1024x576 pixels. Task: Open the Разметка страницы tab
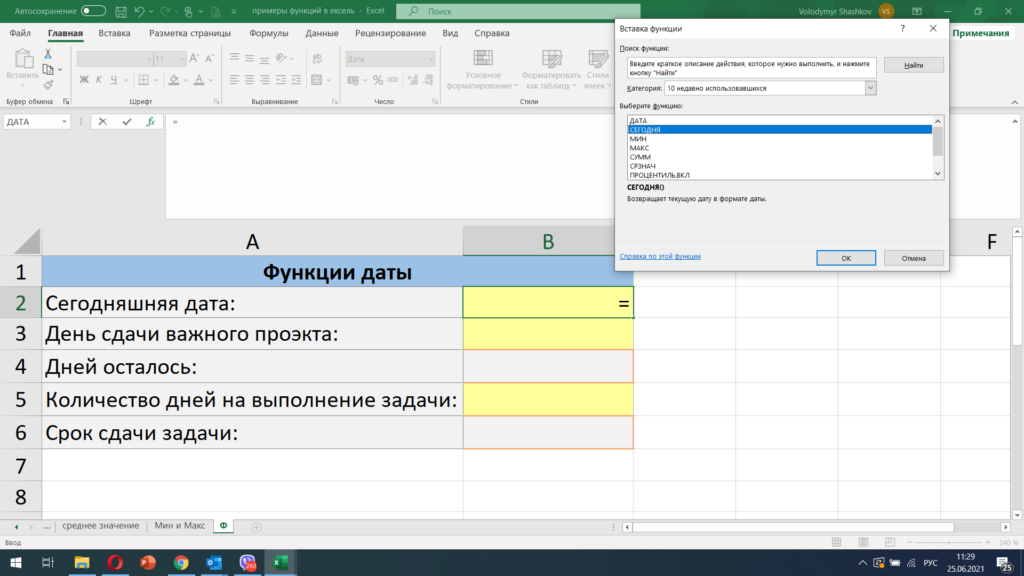(189, 33)
